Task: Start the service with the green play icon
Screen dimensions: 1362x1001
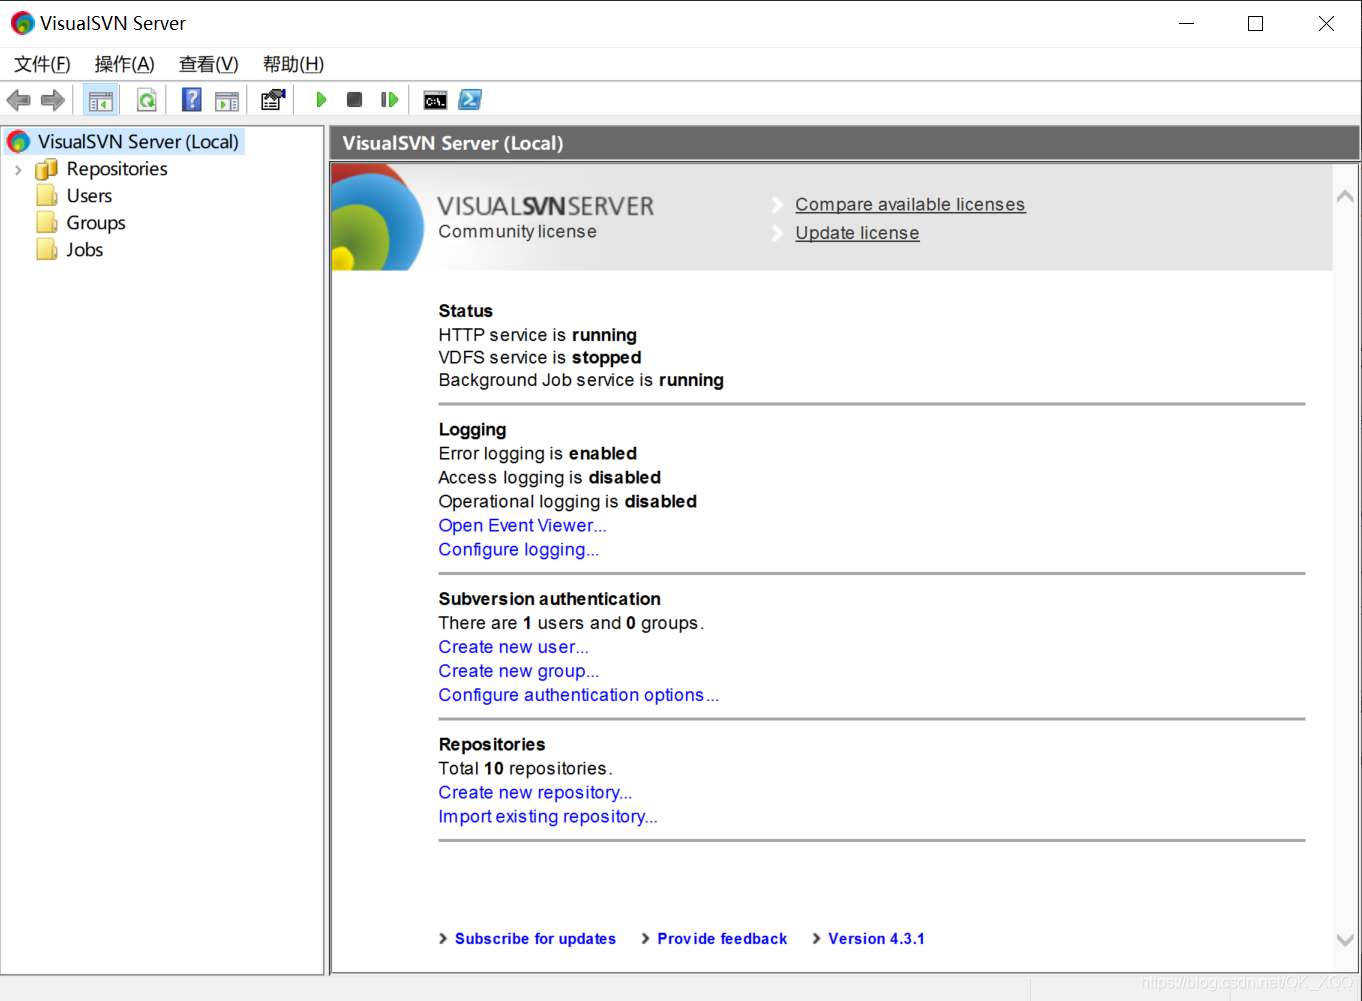Action: [x=321, y=100]
